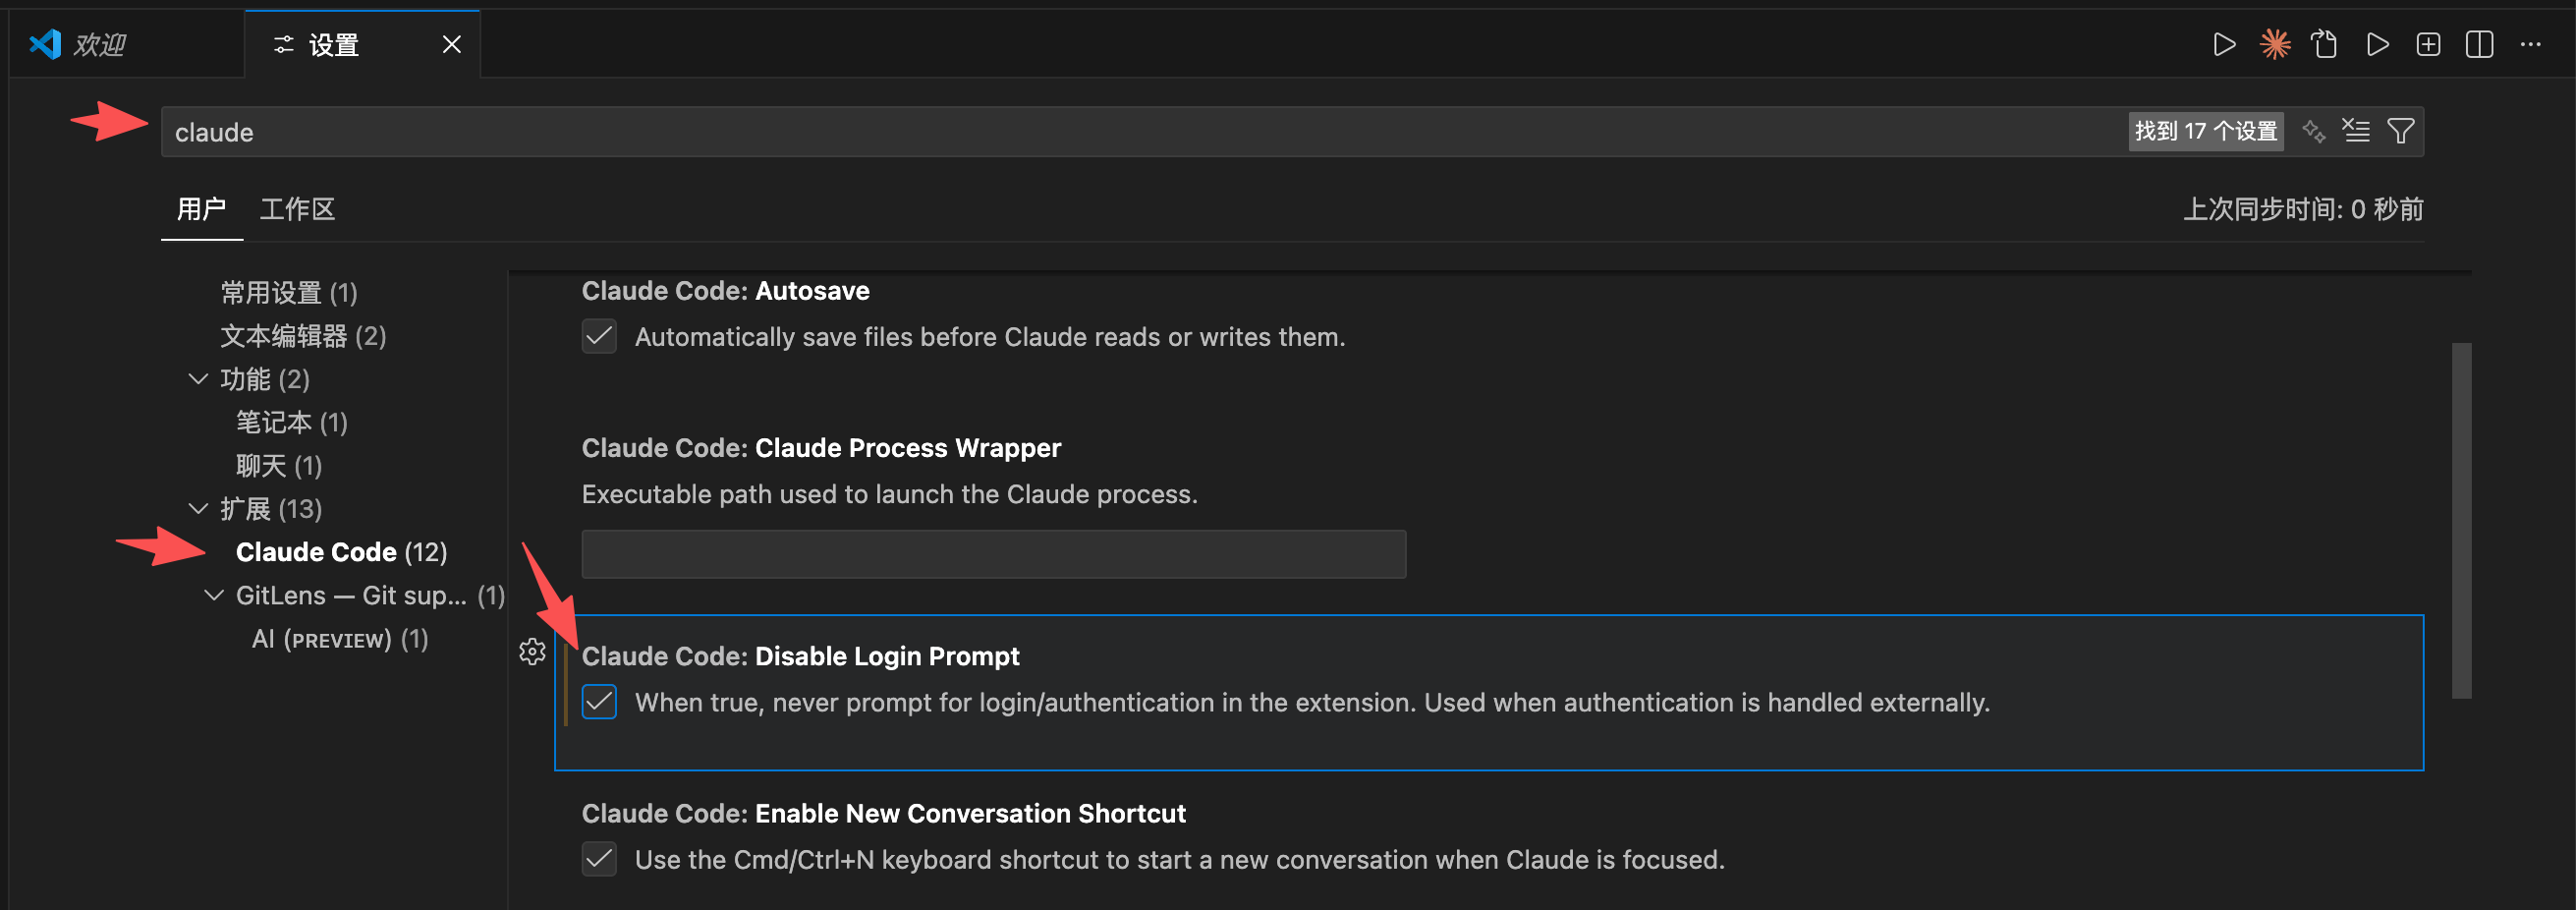Uncheck the Autosave checkbox
Image resolution: width=2576 pixels, height=910 pixels.
(599, 336)
